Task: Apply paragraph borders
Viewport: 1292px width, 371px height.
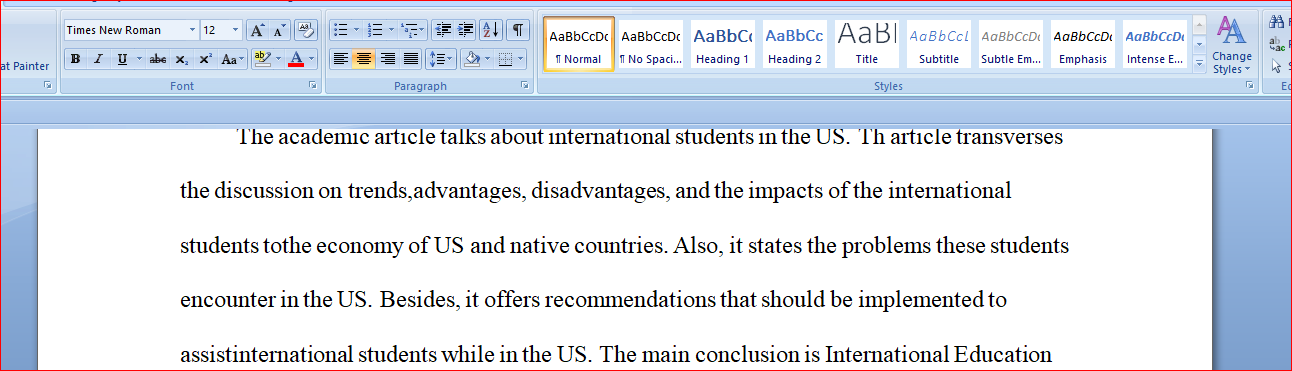Action: 506,59
